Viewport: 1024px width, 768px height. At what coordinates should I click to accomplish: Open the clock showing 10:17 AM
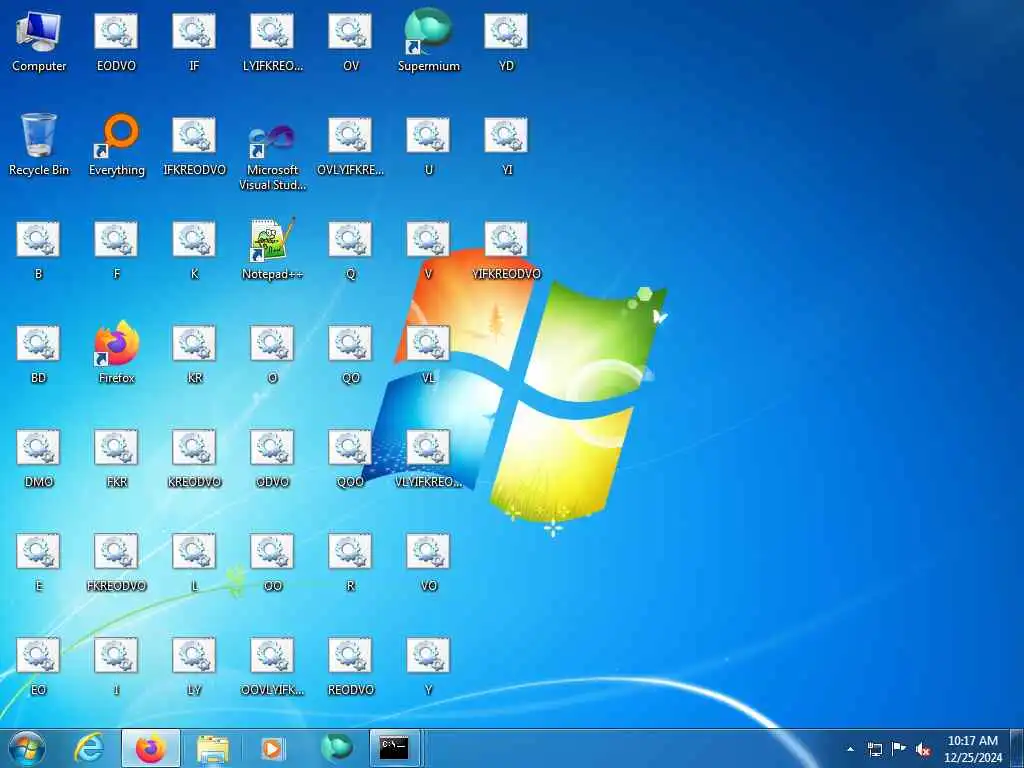[x=972, y=749]
